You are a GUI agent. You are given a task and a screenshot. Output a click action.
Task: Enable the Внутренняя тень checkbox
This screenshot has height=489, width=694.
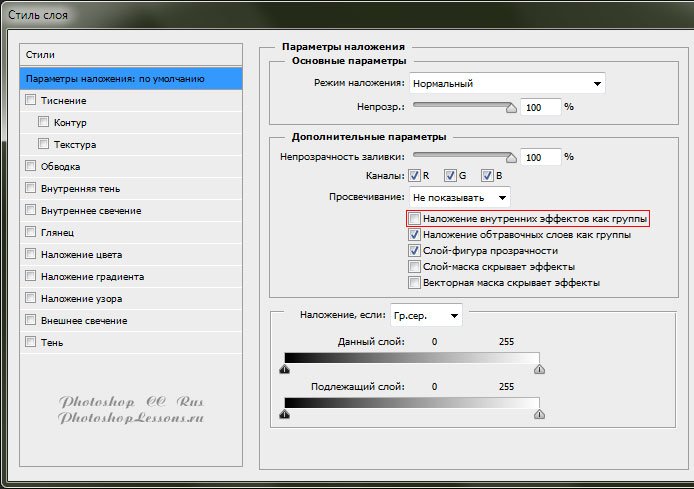click(x=31, y=188)
